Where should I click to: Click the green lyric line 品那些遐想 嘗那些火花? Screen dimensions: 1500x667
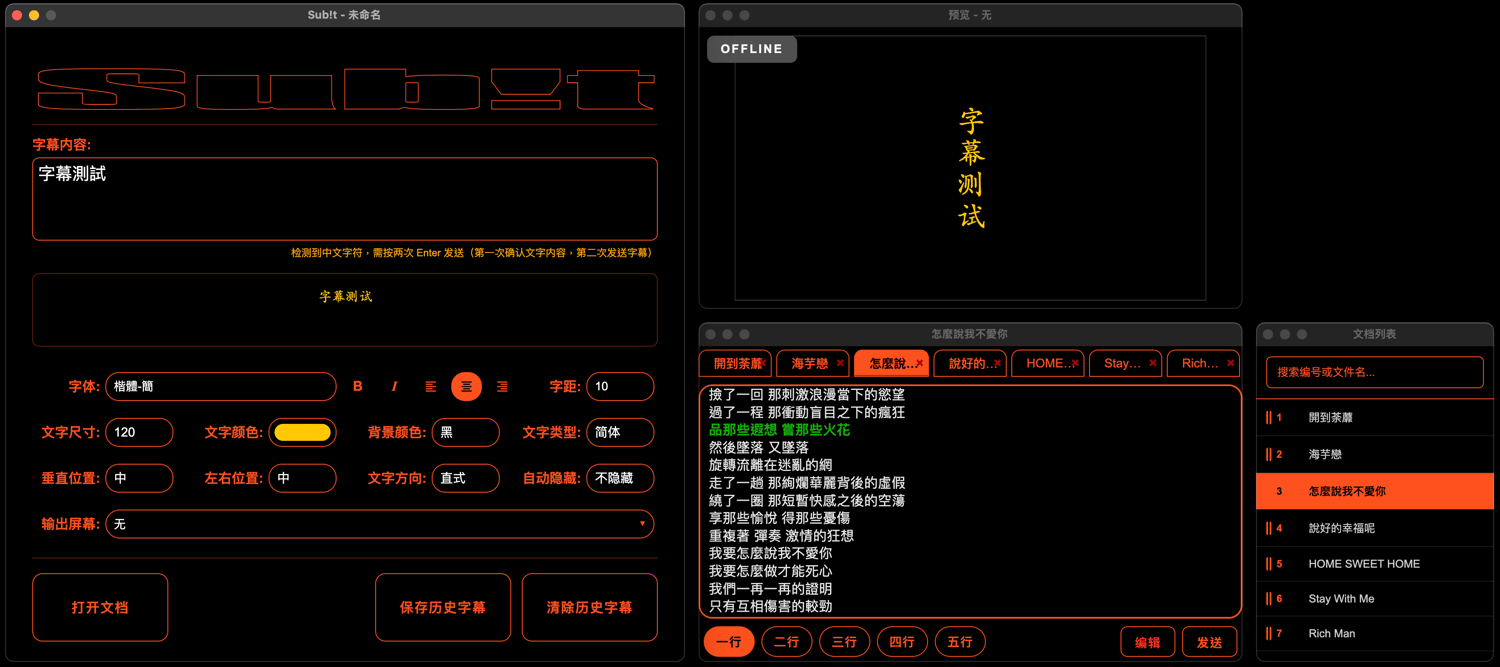pyautogui.click(x=780, y=430)
